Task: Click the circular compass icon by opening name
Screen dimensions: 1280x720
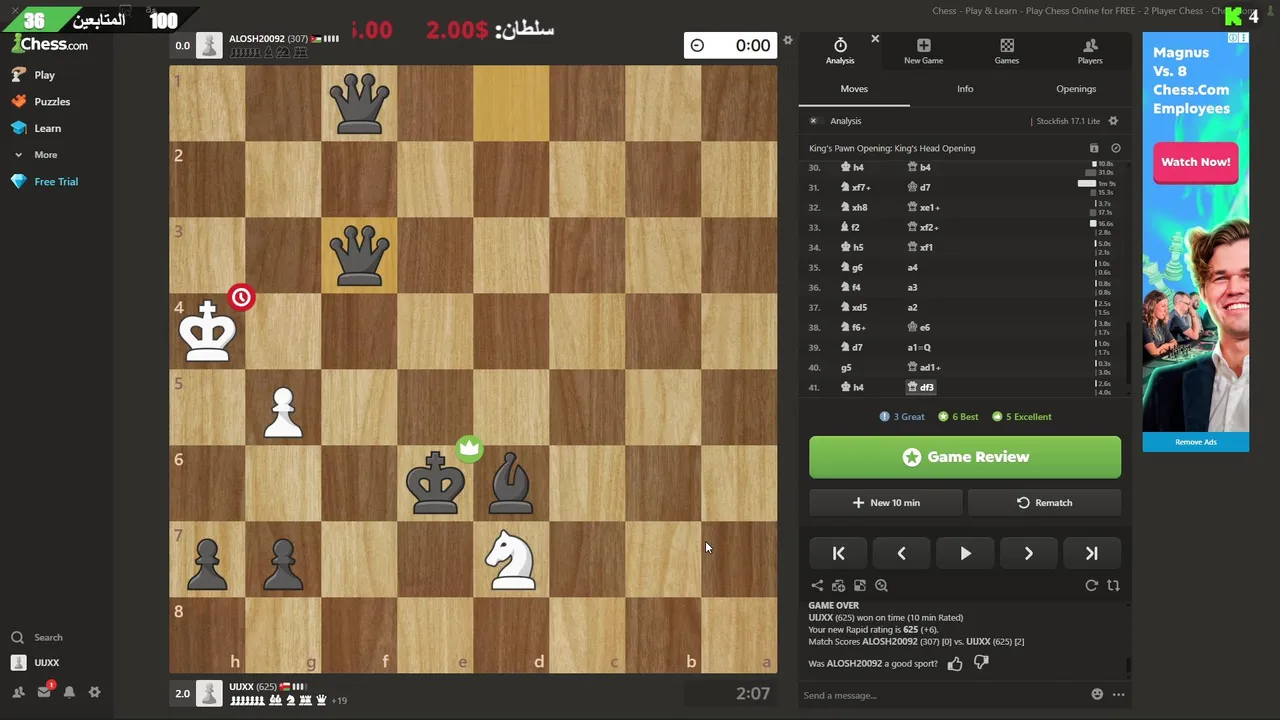Action: coord(1116,148)
